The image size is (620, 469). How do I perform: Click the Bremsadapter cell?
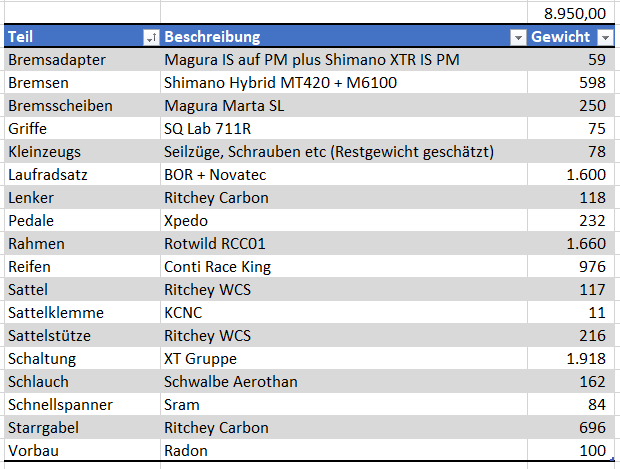(56, 60)
